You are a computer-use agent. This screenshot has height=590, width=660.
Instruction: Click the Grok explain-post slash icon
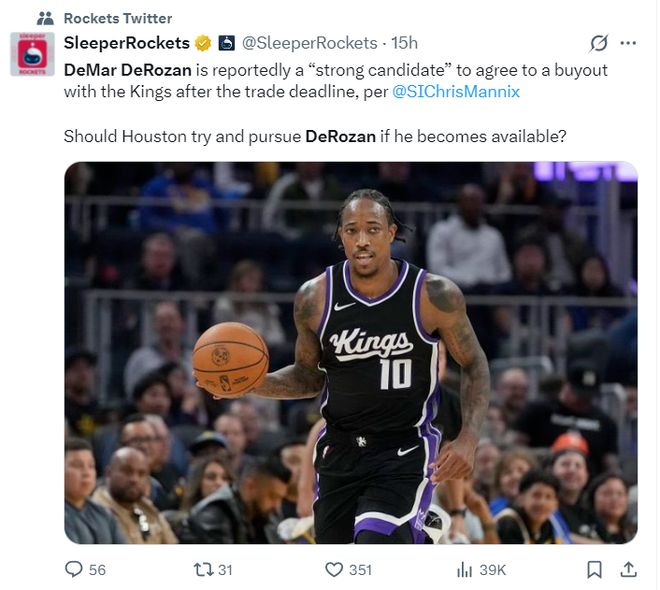[x=599, y=43]
